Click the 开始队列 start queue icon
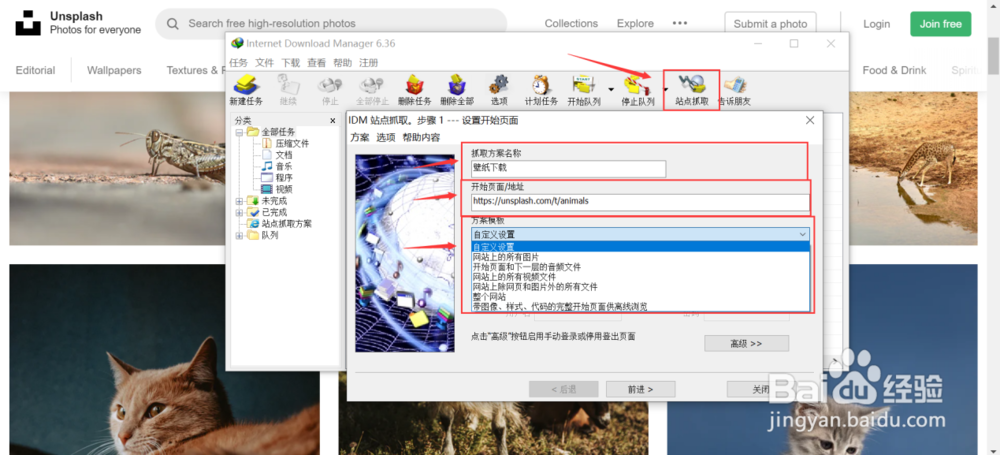Image resolution: width=1000 pixels, height=455 pixels. point(584,90)
